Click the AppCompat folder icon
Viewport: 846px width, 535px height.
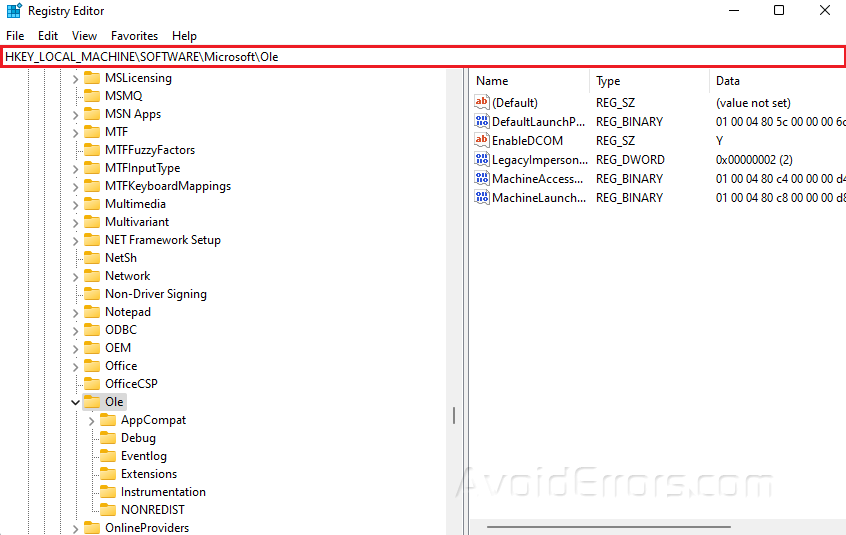click(108, 420)
